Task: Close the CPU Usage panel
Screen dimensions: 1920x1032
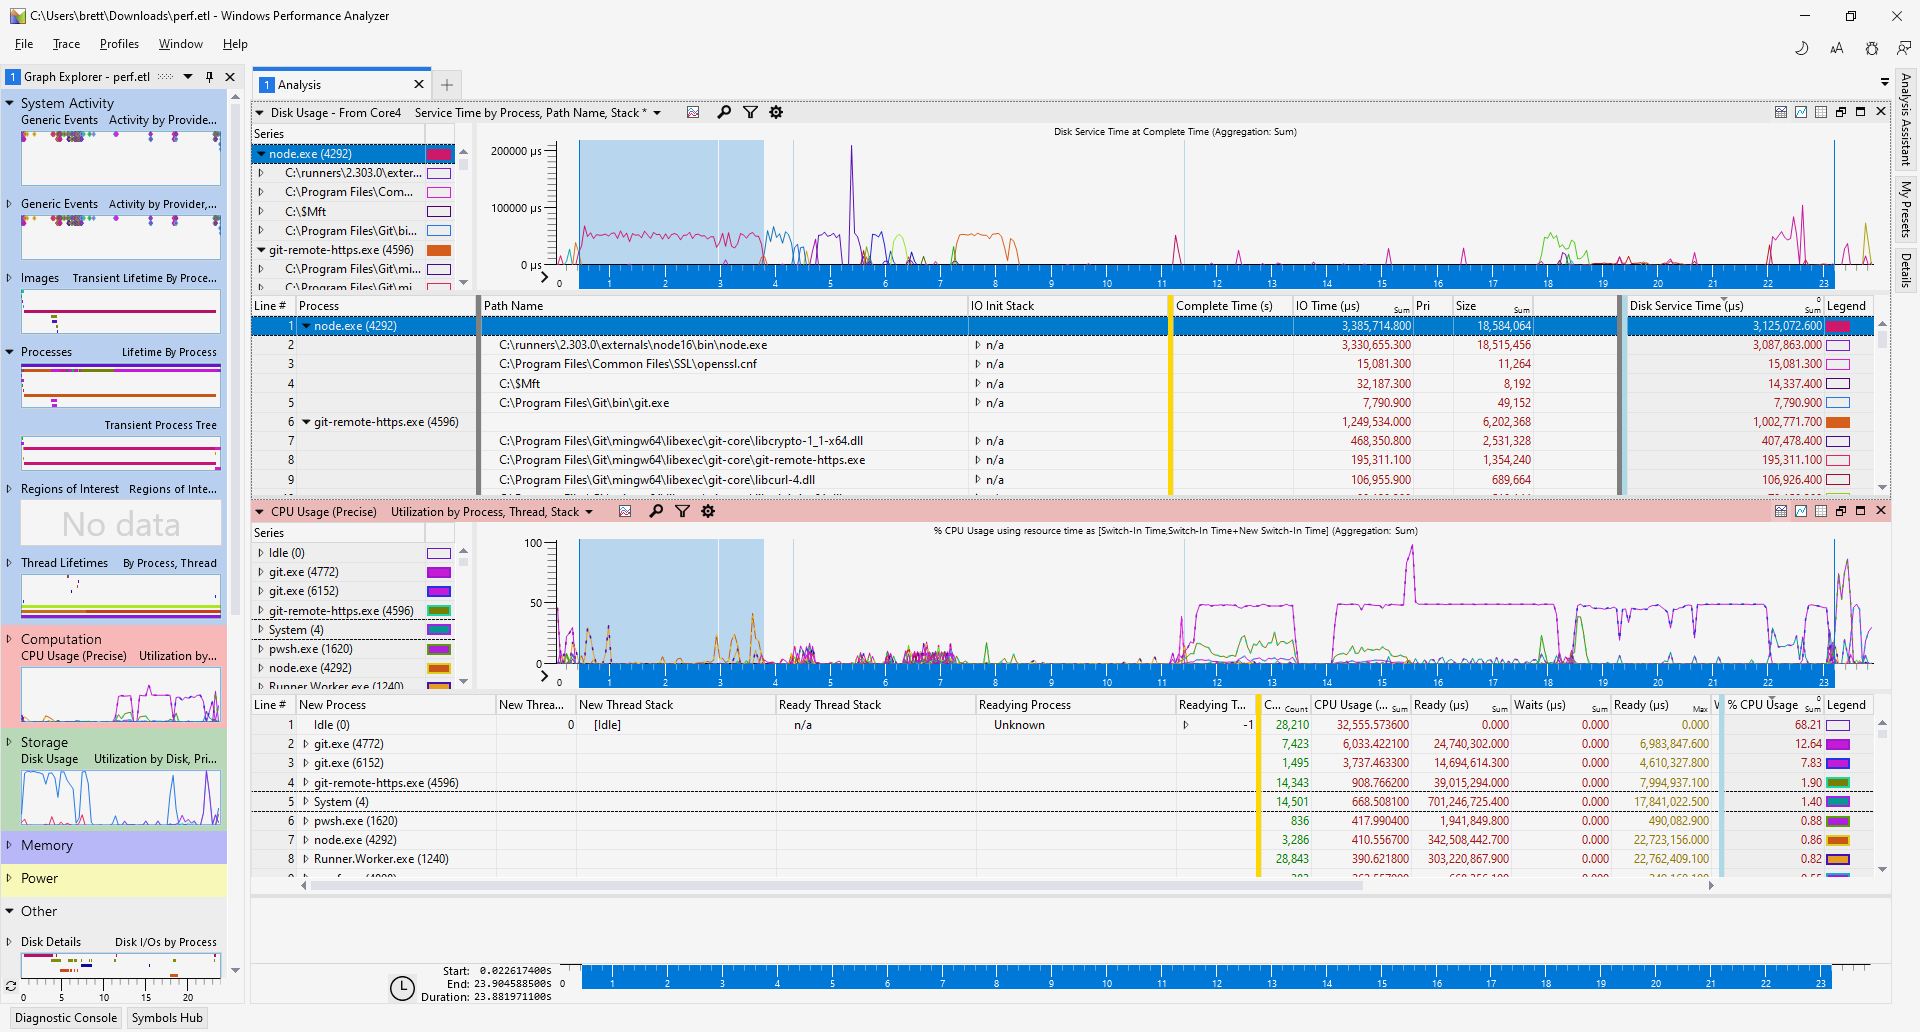Action: coord(1881,511)
